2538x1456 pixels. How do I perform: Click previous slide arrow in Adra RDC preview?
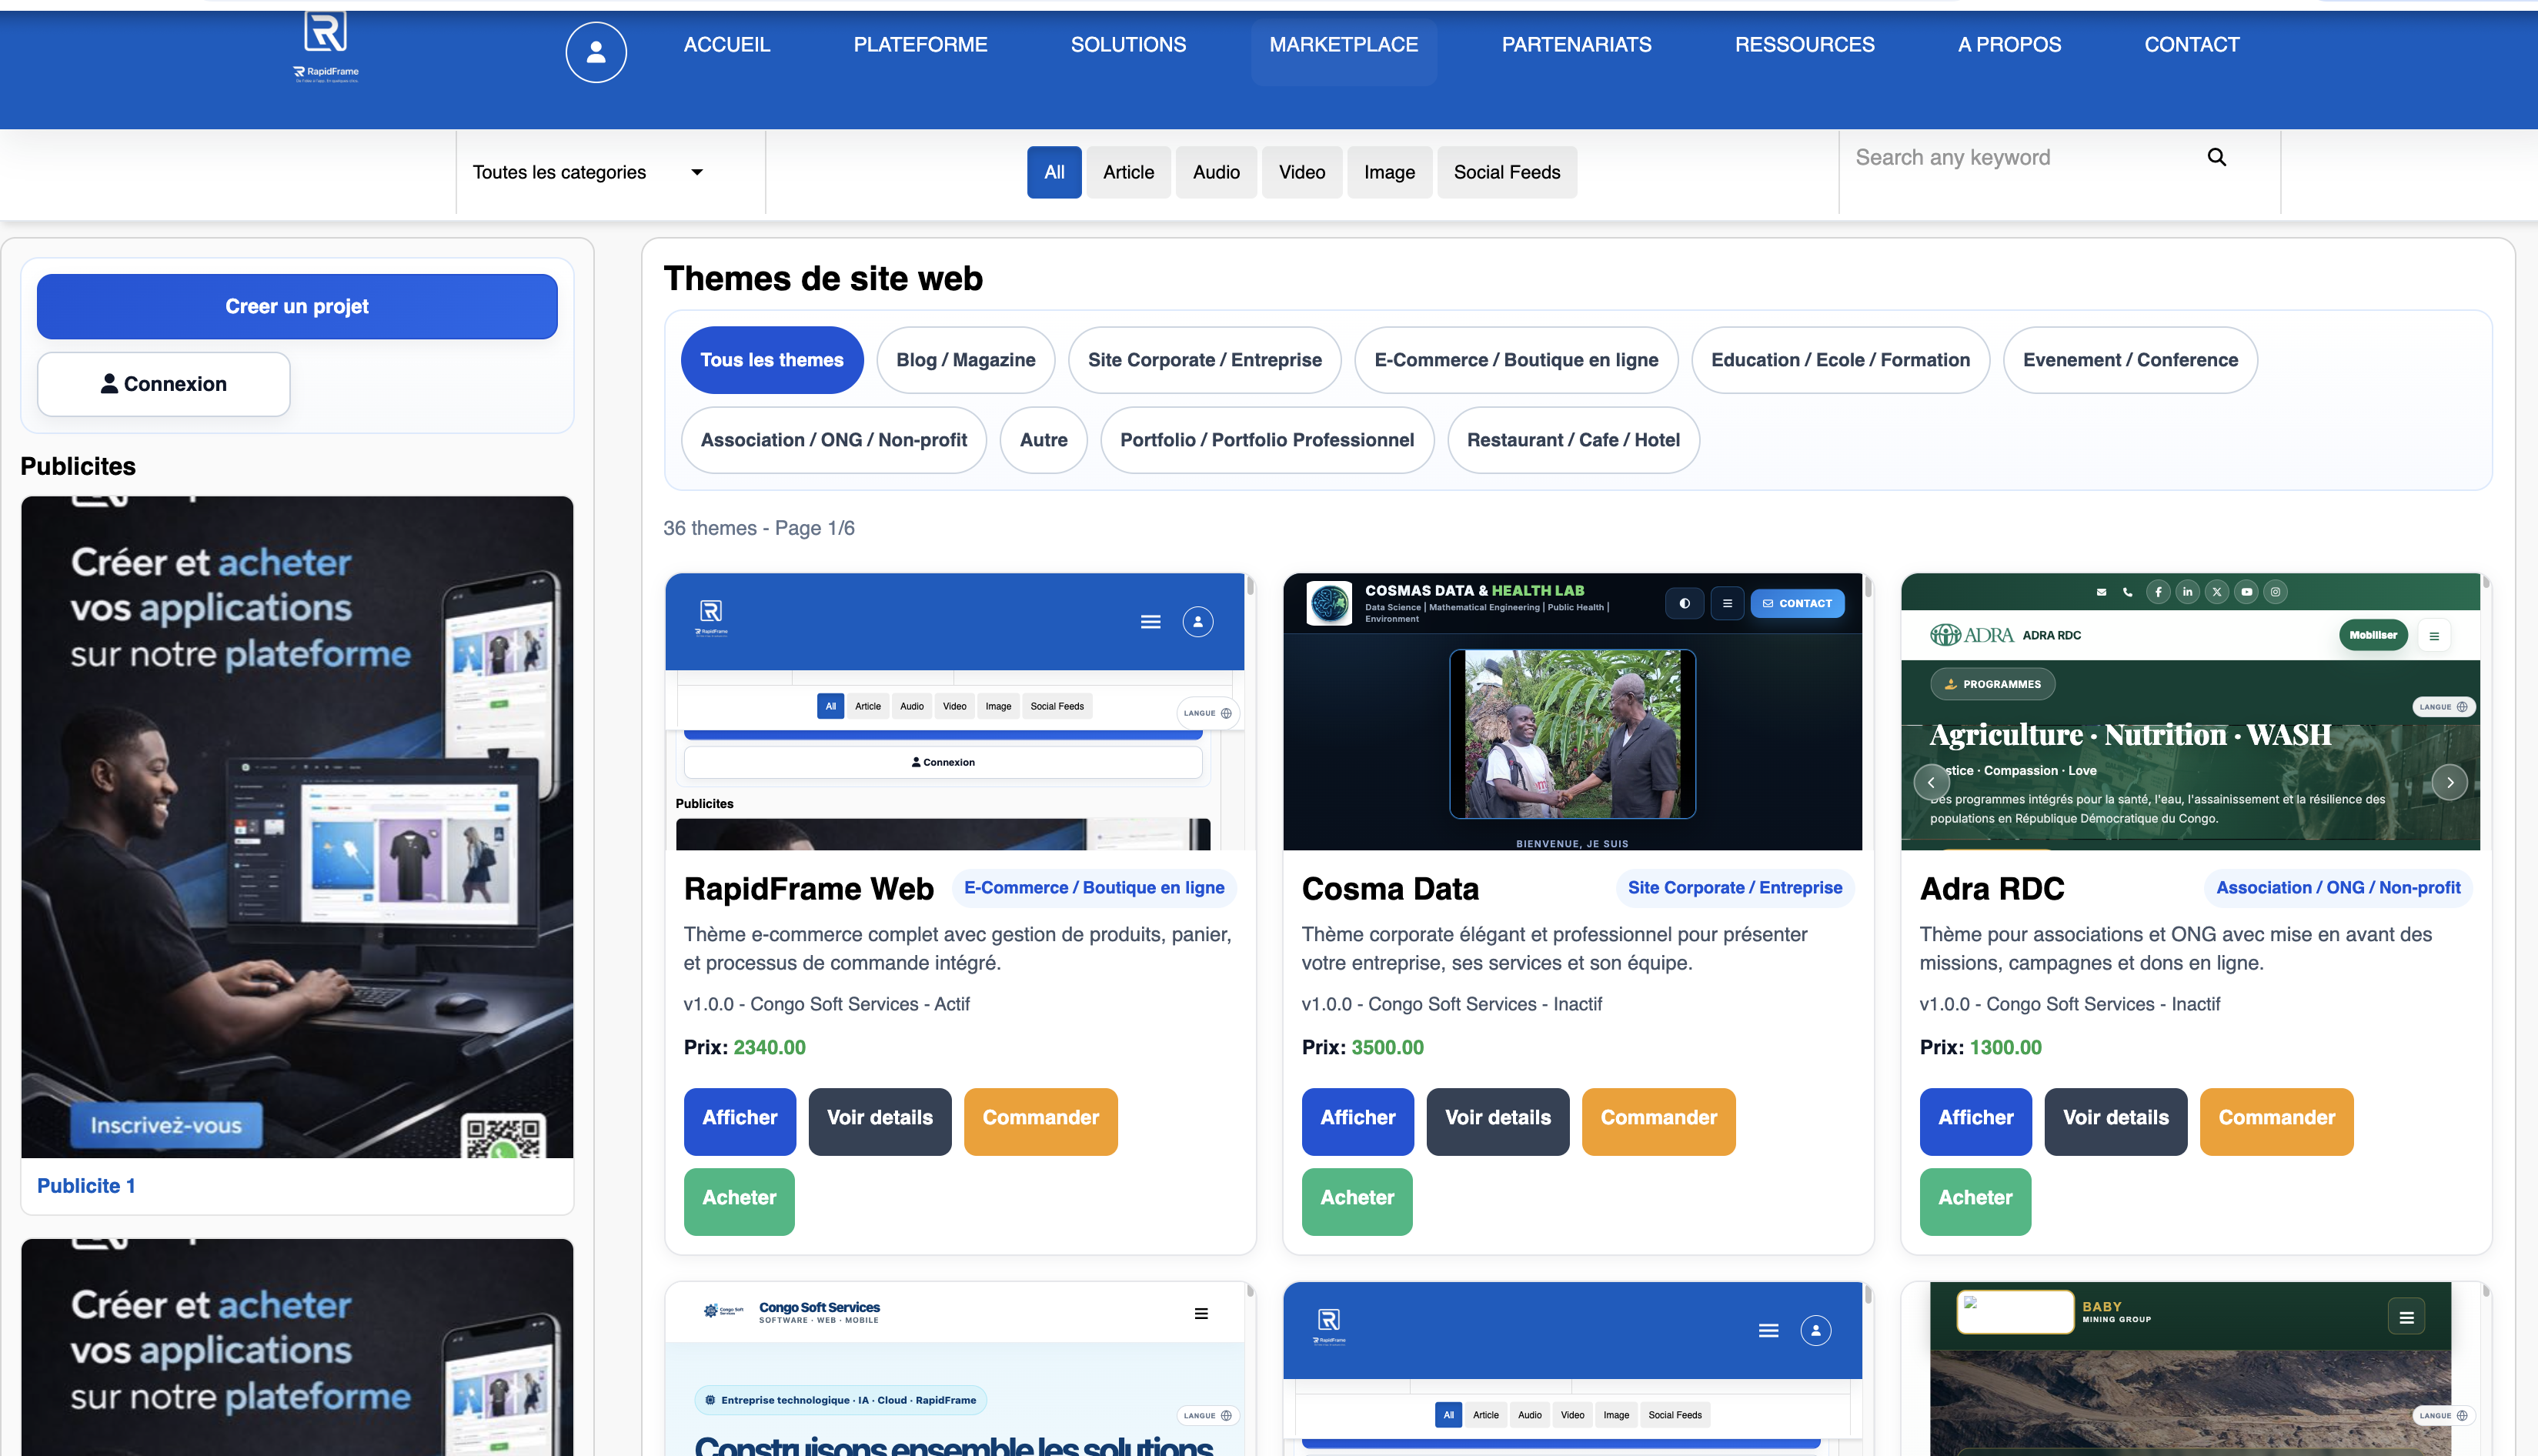click(x=1931, y=782)
